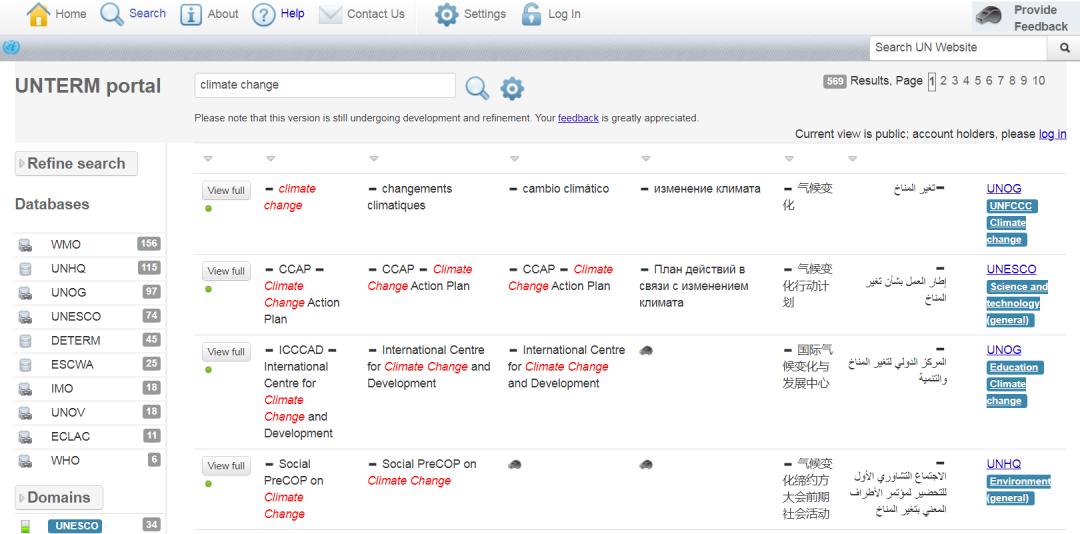This screenshot has width=1080, height=534.
Task: Click the database icon next to UNOV
Action: click(25, 413)
